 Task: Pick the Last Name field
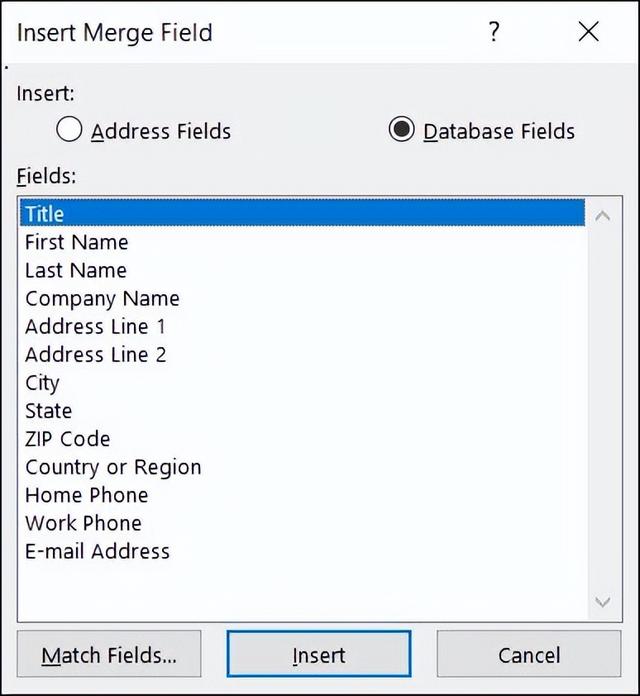[303, 270]
